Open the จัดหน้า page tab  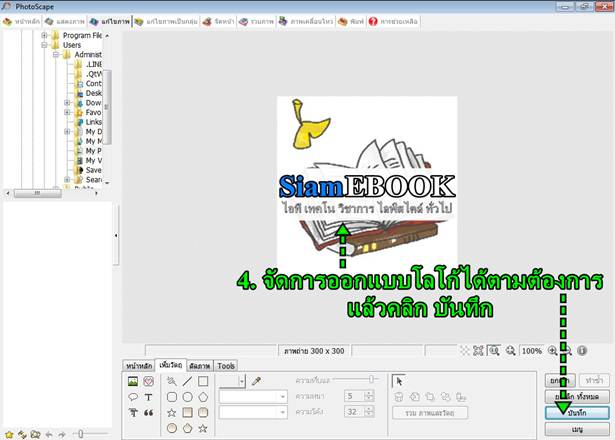click(x=218, y=21)
